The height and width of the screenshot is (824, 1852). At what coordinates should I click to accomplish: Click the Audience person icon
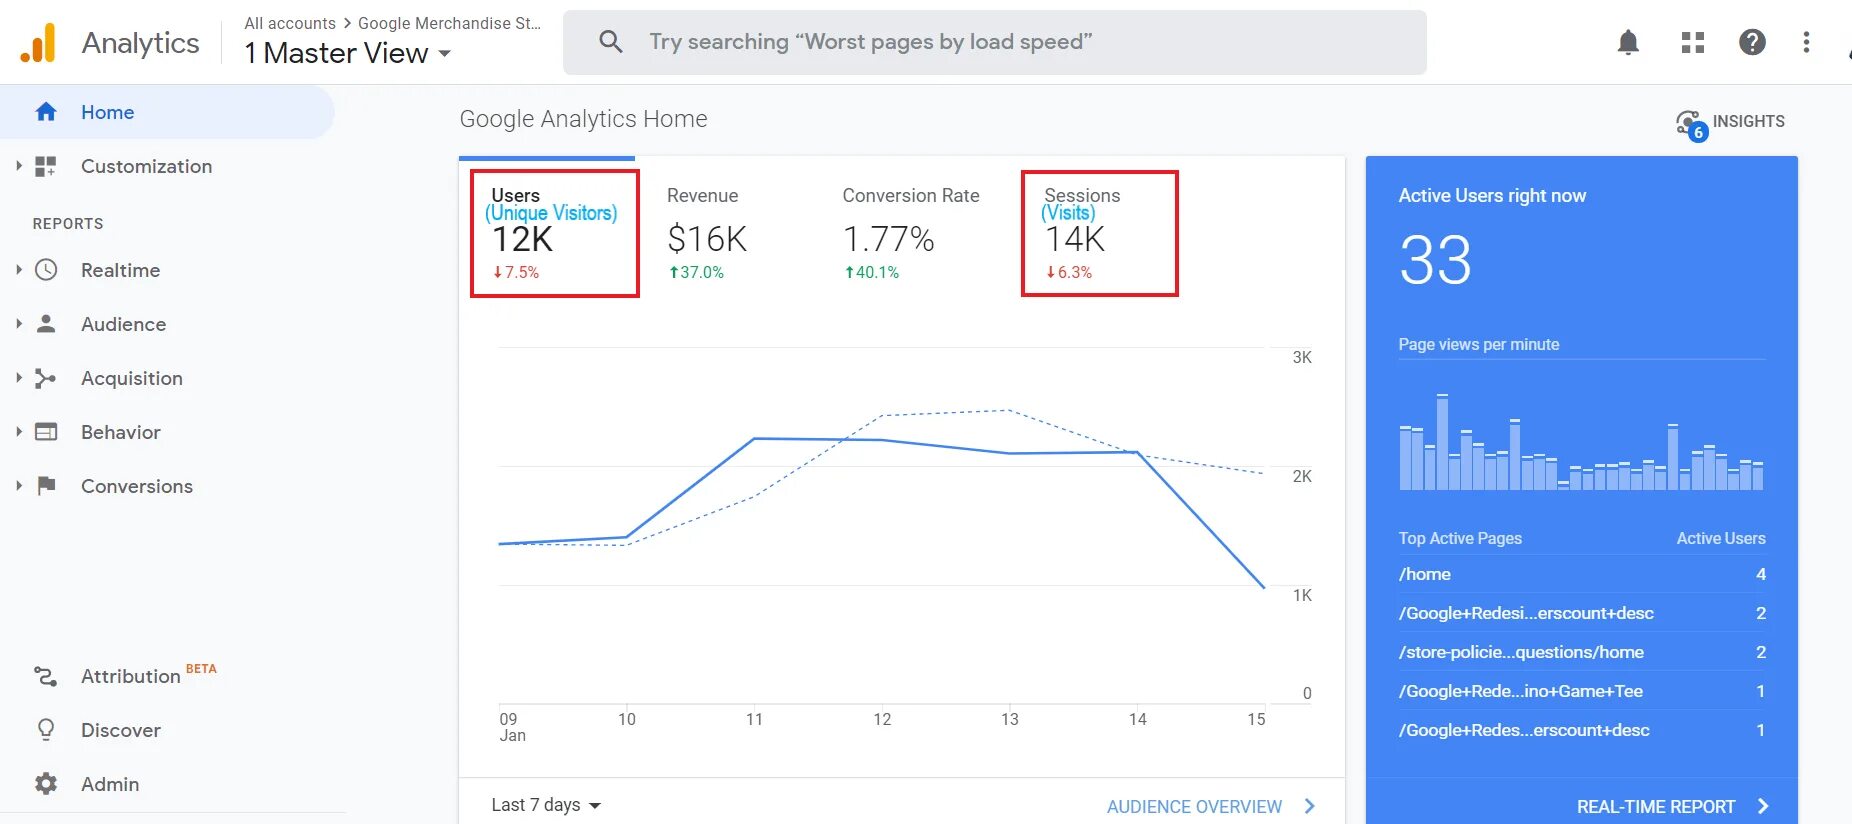pos(46,324)
